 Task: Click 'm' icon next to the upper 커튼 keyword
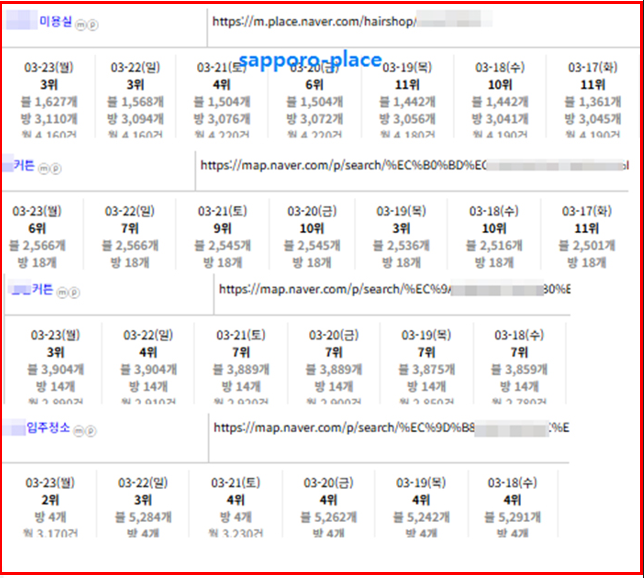pos(43,169)
